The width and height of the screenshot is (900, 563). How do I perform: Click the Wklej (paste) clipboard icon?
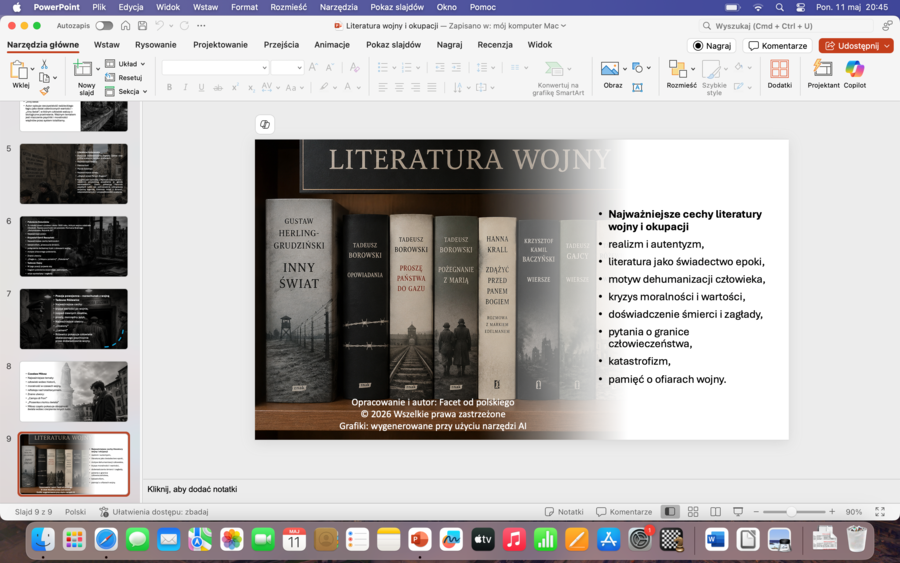20,70
